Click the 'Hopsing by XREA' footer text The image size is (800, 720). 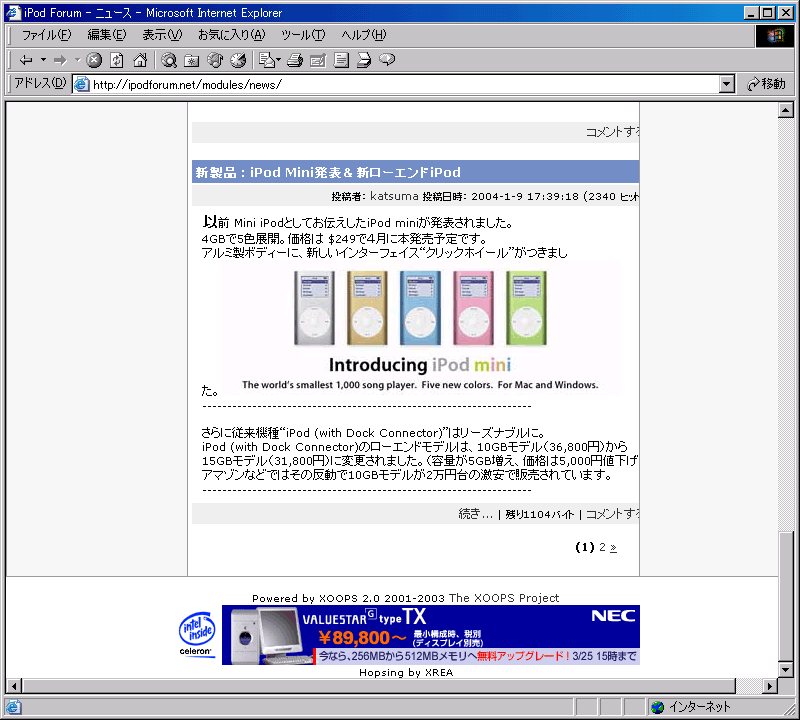[406, 673]
